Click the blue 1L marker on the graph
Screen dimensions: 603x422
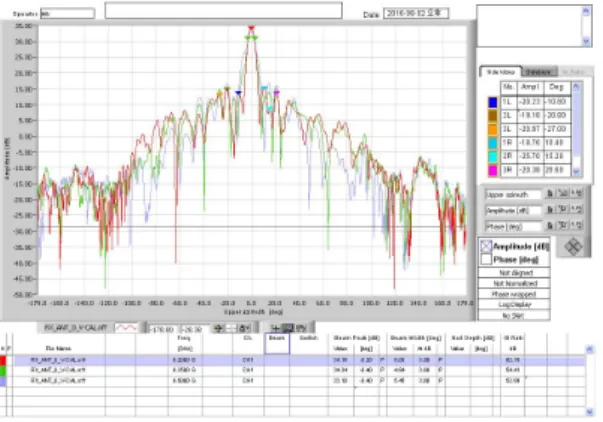(238, 93)
